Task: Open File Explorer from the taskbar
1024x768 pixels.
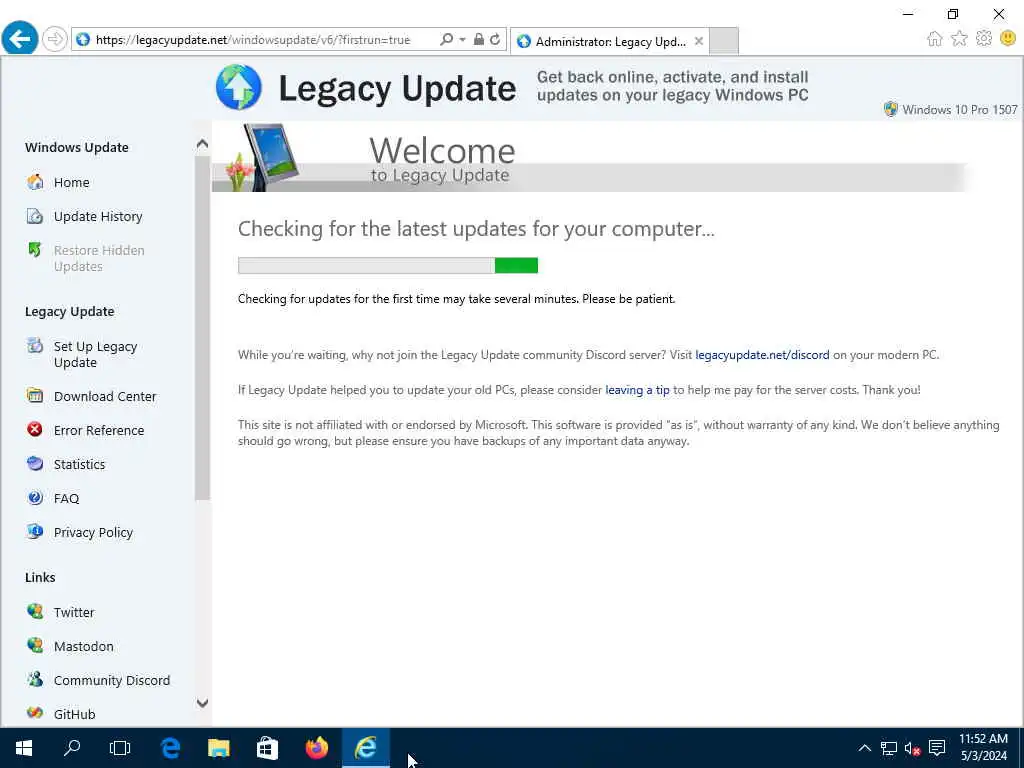Action: [219, 748]
